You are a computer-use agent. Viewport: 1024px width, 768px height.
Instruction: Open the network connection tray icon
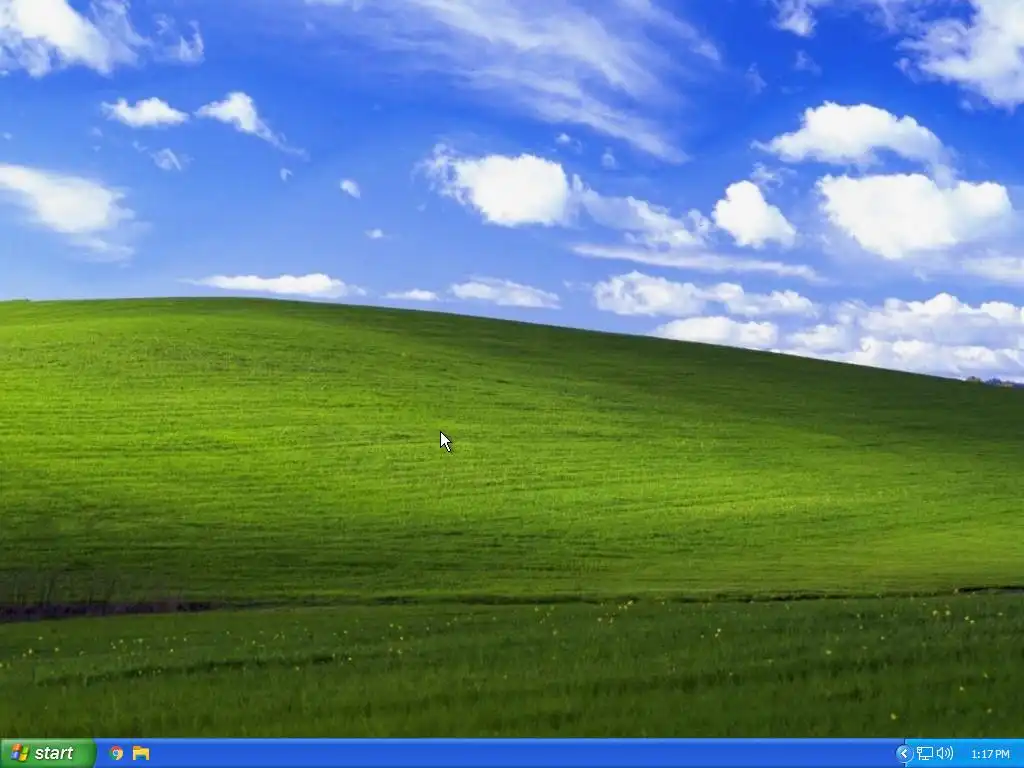coord(924,754)
